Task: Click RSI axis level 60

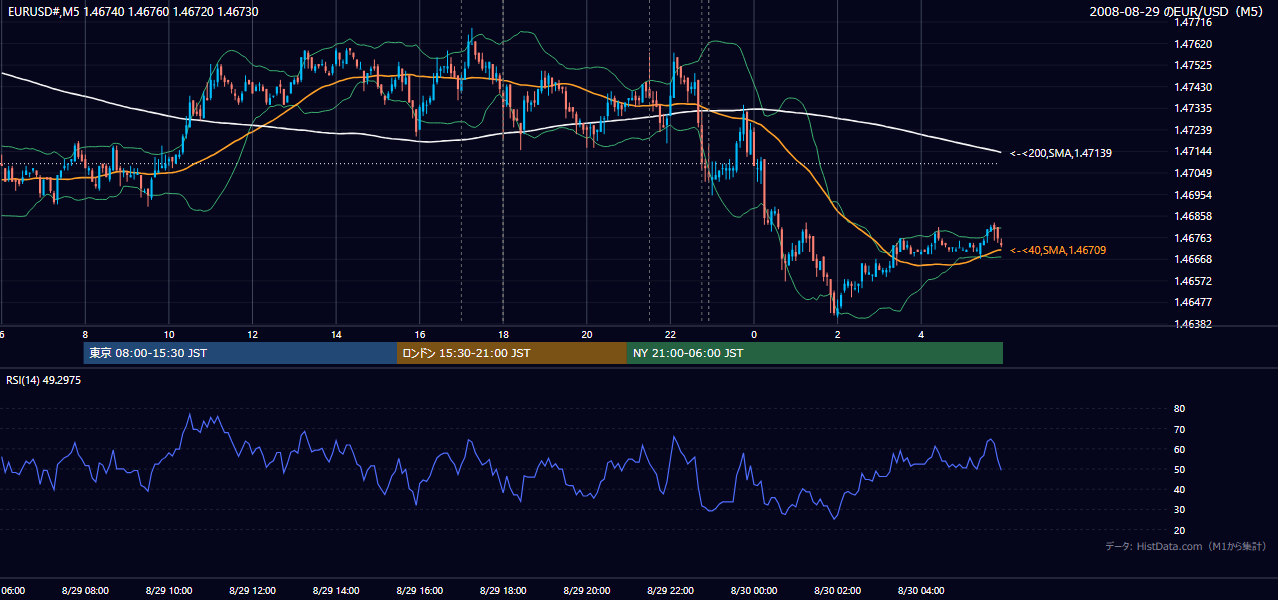Action: (1179, 449)
